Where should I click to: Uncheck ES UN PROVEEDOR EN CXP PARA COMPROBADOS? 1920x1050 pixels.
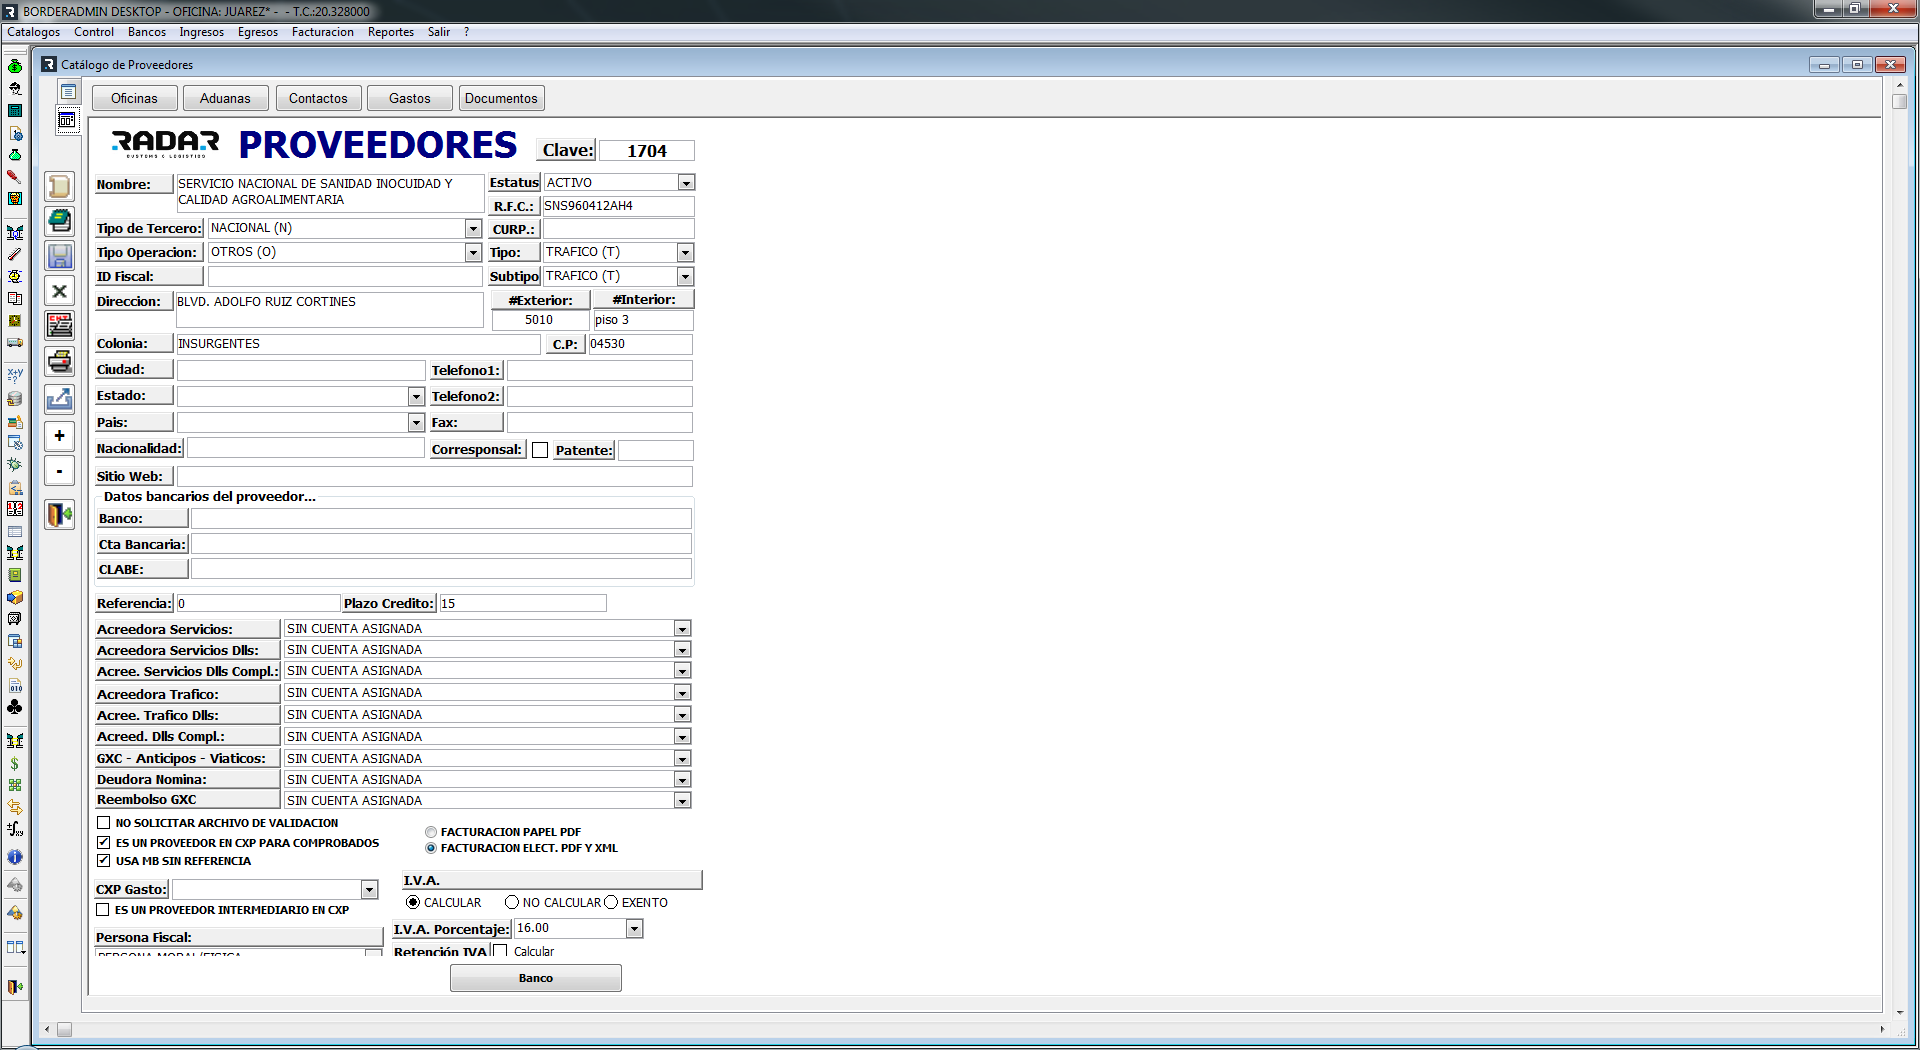click(x=103, y=842)
